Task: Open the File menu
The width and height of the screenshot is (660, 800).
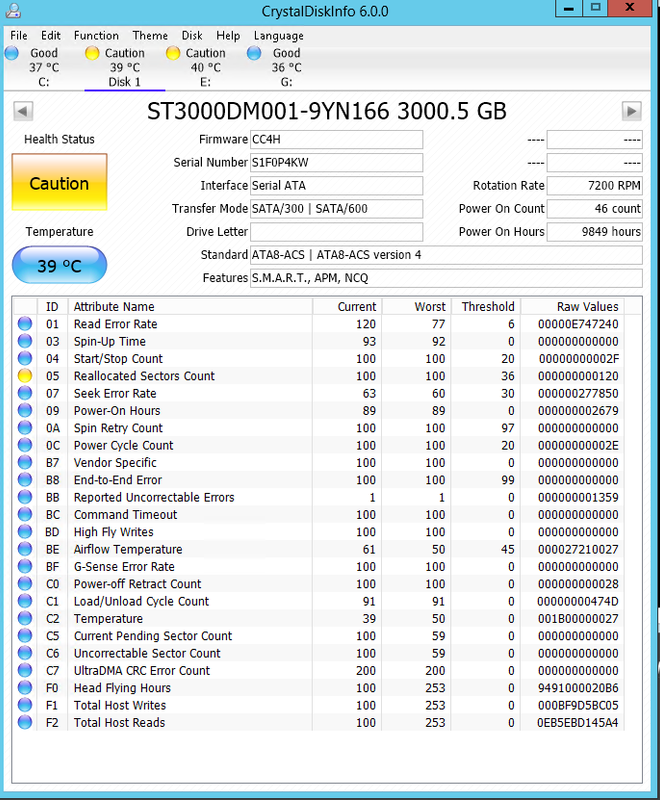Action: [19, 36]
